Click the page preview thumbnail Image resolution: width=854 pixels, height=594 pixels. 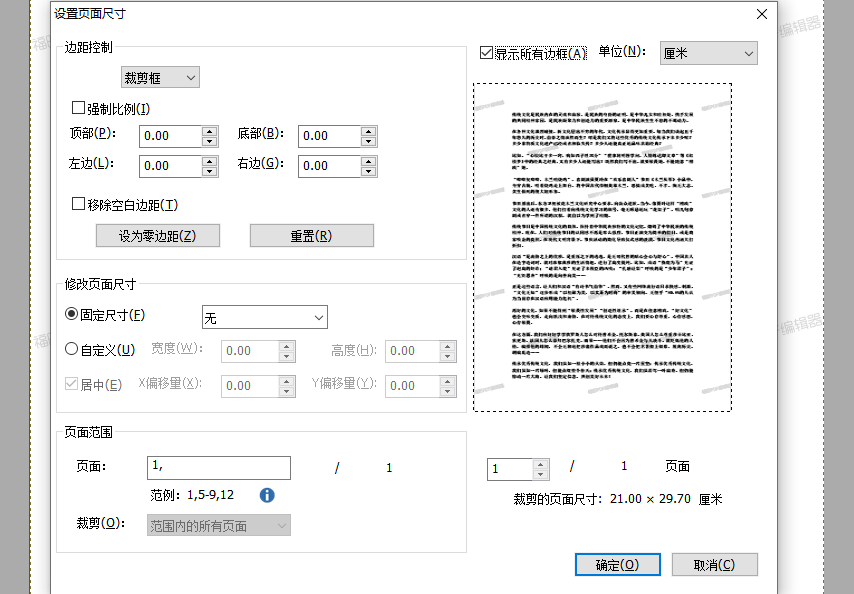[x=604, y=247]
